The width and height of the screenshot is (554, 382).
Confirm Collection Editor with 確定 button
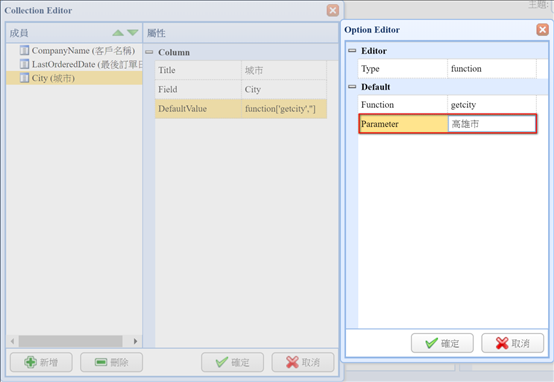232,362
